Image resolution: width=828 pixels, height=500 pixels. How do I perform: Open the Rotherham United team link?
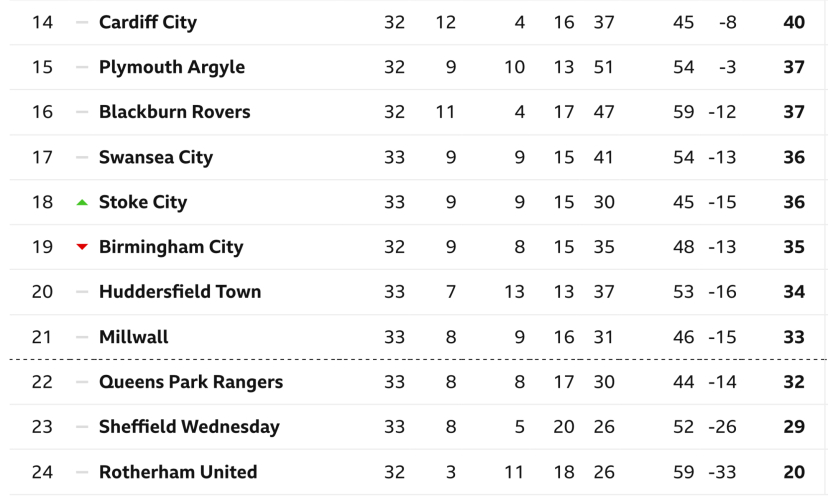pos(178,472)
